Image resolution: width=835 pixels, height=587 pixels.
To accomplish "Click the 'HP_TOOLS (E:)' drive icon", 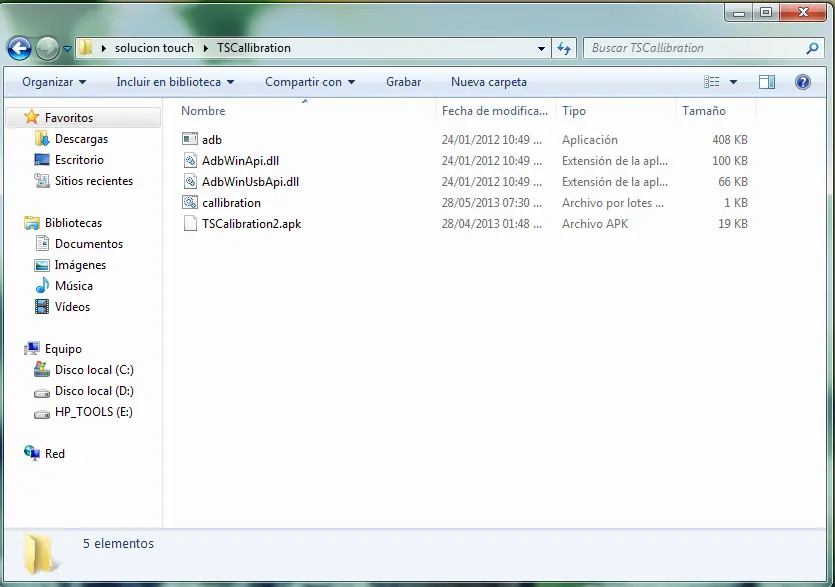I will point(42,413).
